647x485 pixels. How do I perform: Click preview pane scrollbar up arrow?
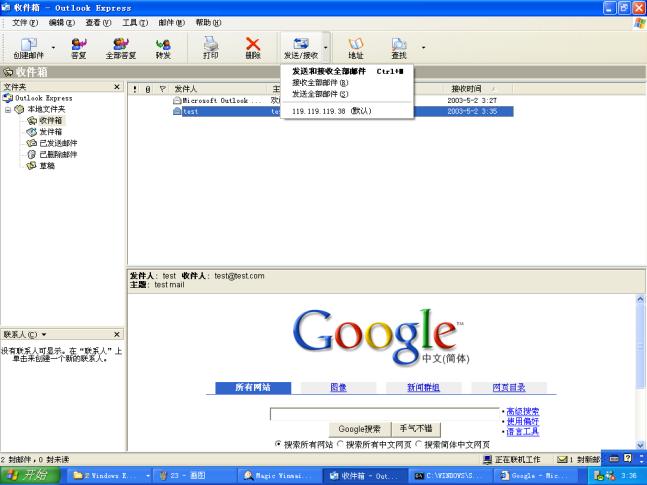[640, 299]
